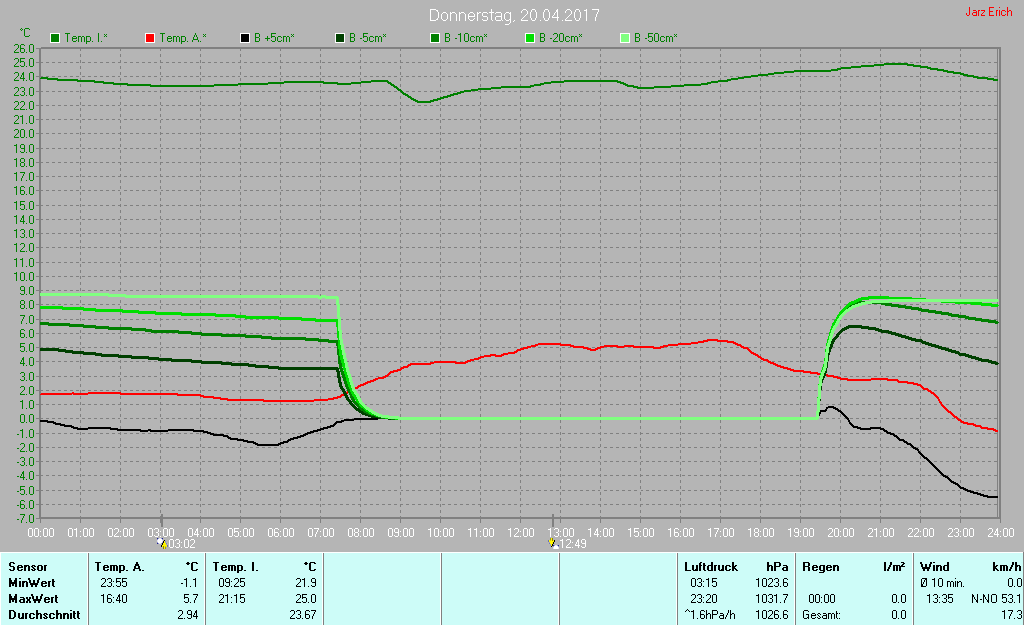Click the light green B -50cm swatch
The image size is (1024, 625).
(625, 39)
